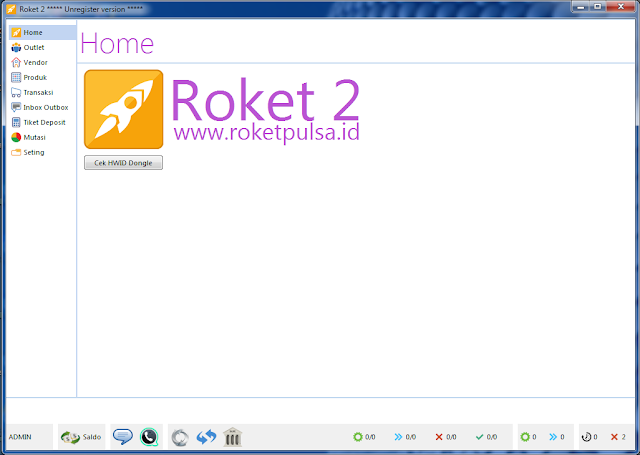Click the clock history counter icon
The height and width of the screenshot is (455, 640).
pos(589,437)
